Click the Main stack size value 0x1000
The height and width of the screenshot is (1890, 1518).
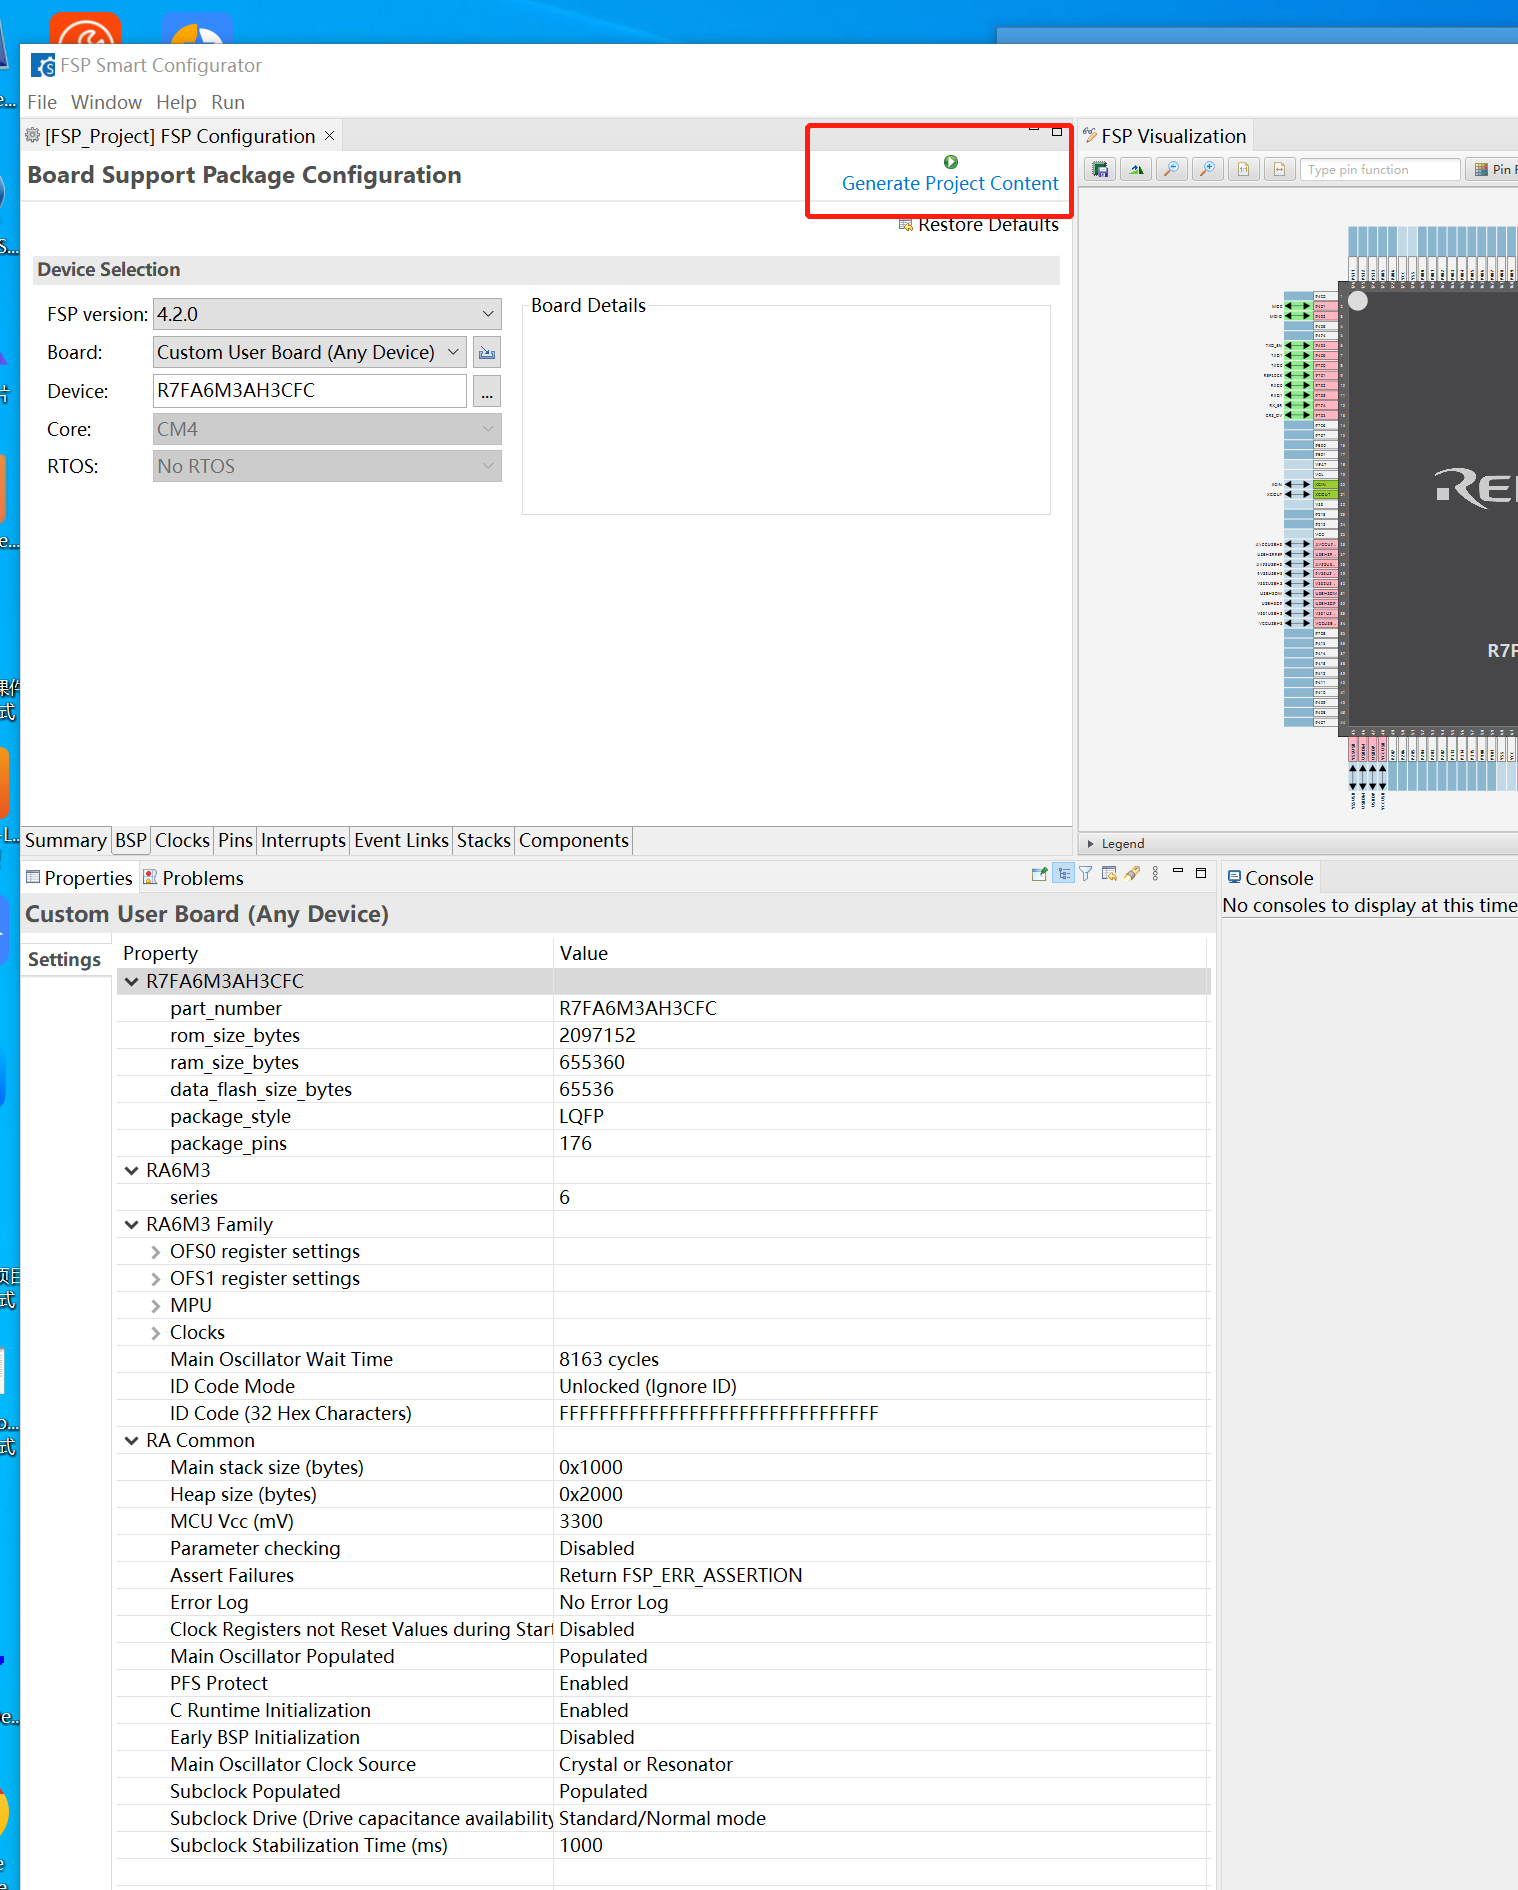point(591,1467)
